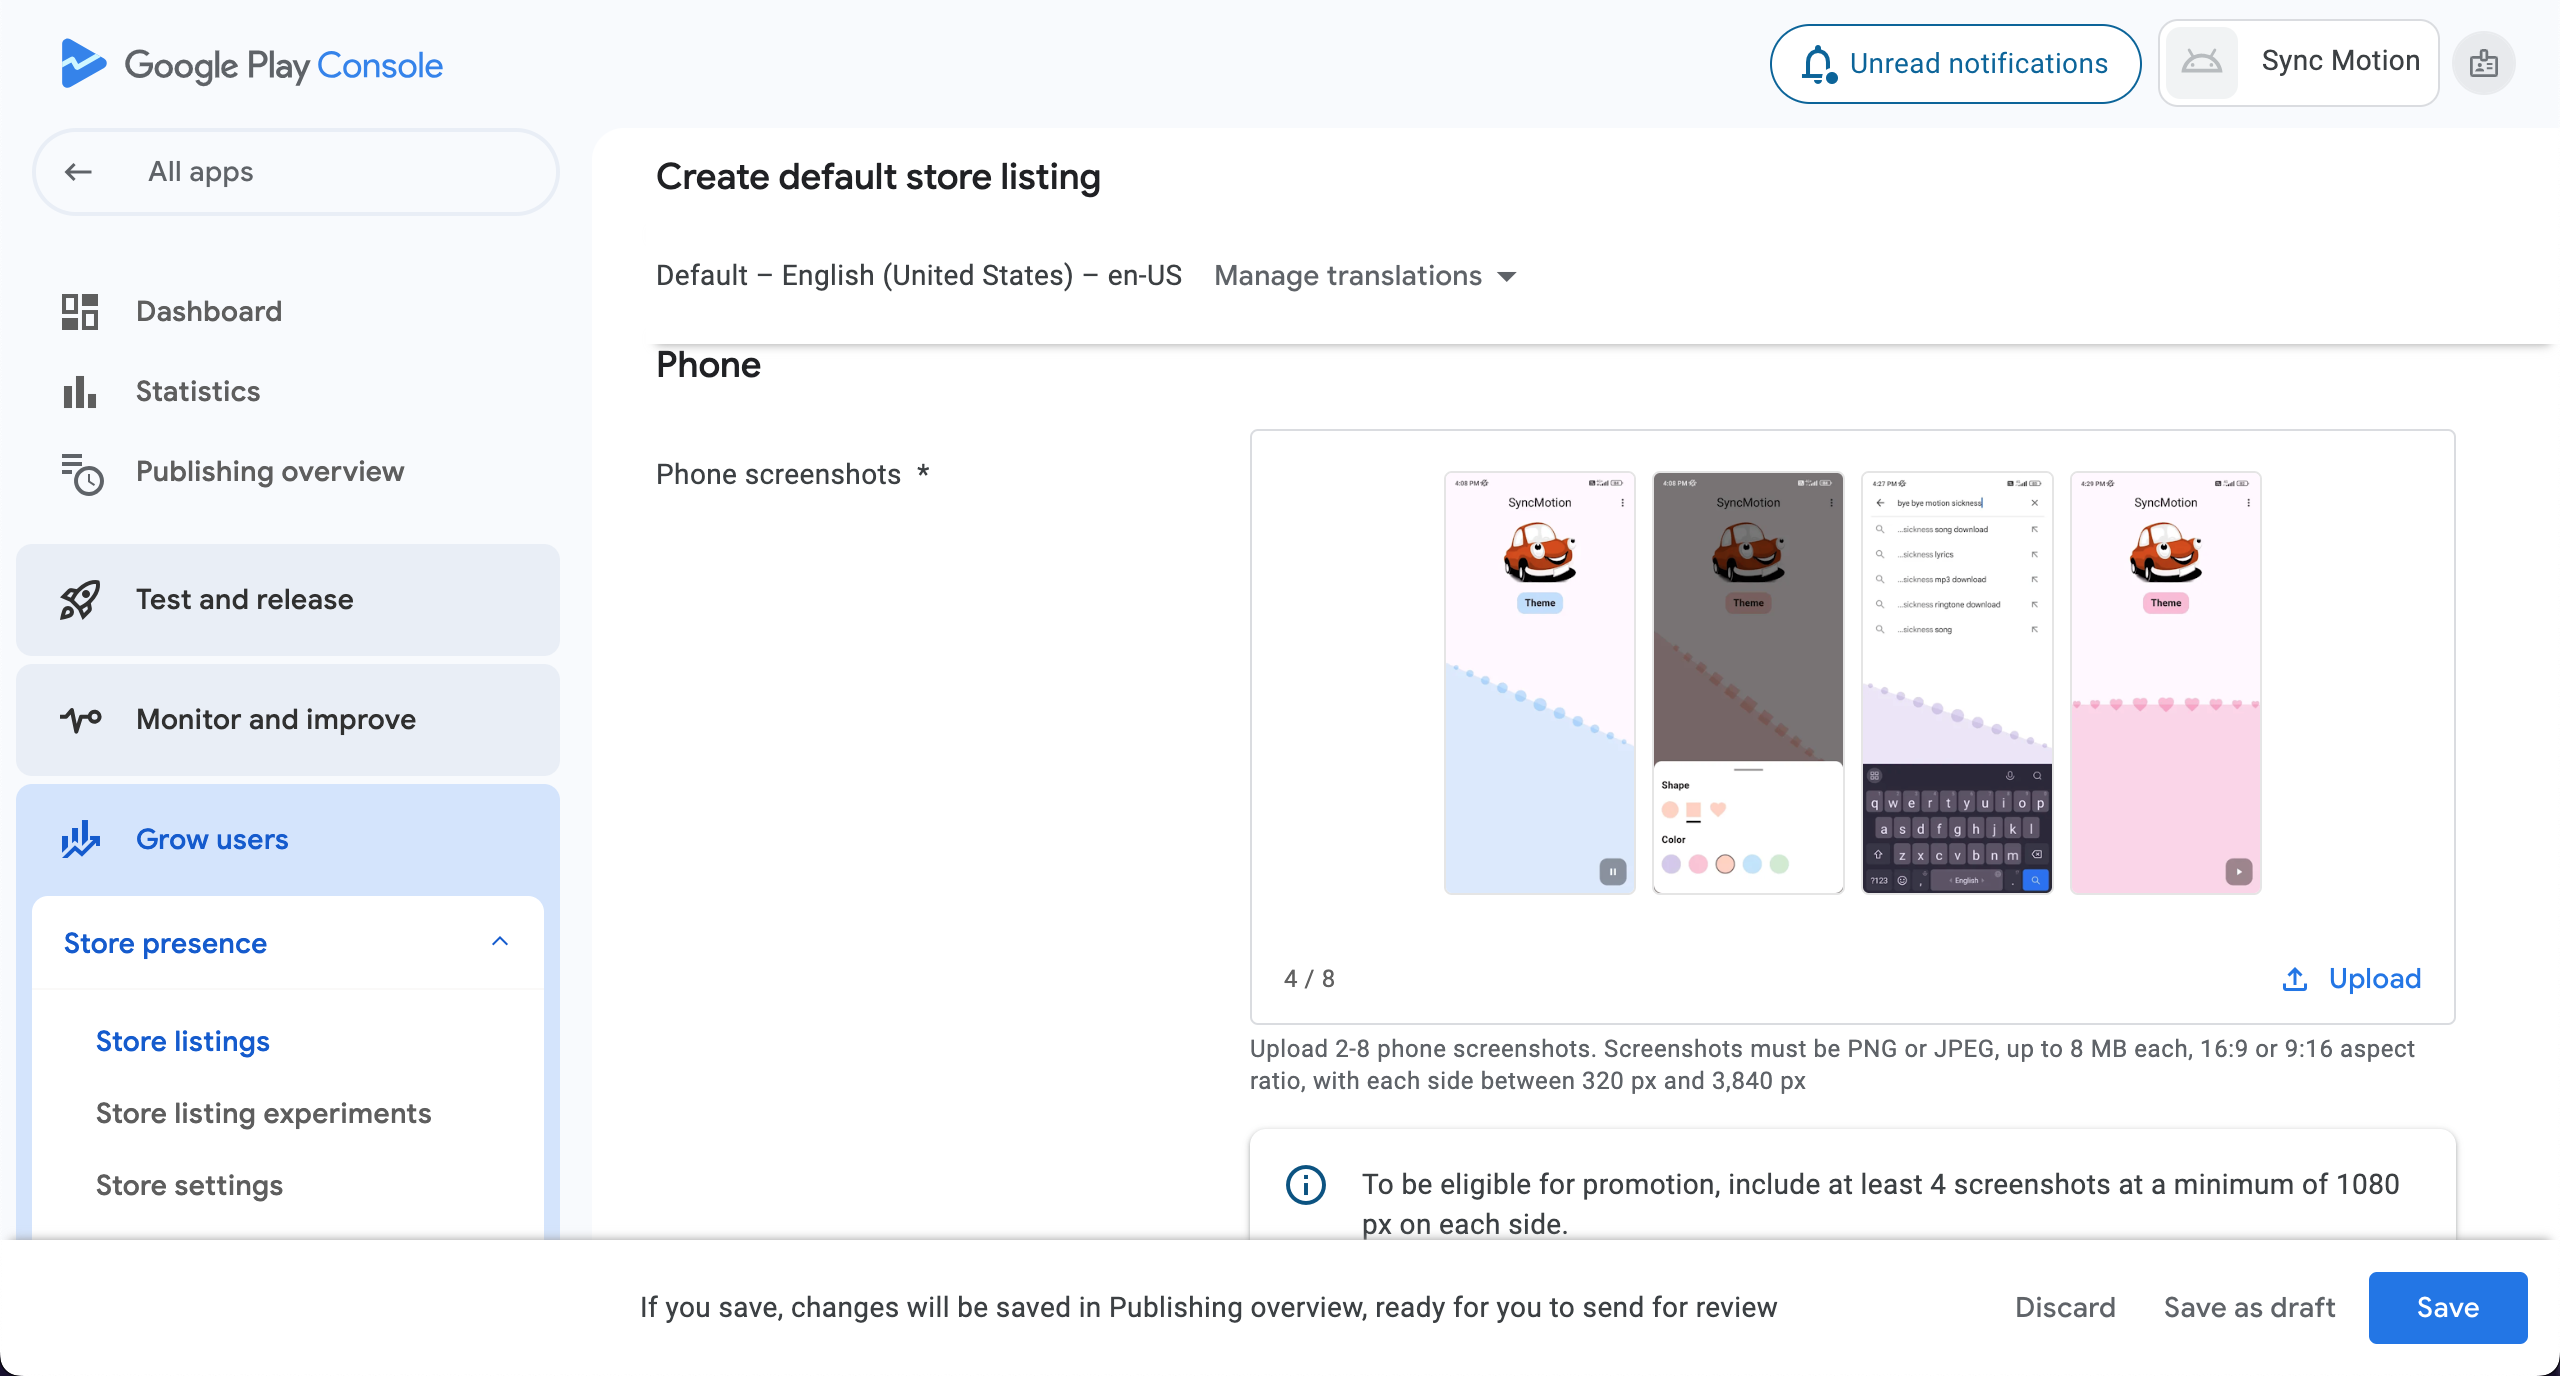Click the Test and release rocket icon
The image size is (2560, 1376).
(80, 600)
